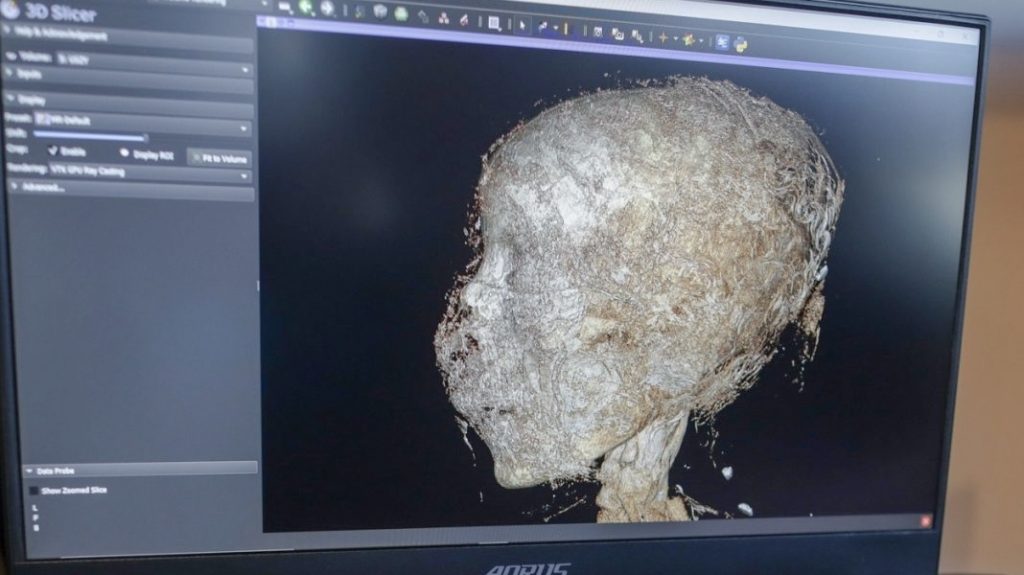The width and height of the screenshot is (1024, 575).
Task: Click the capture screenshot icon
Action: pyautogui.click(x=598, y=32)
